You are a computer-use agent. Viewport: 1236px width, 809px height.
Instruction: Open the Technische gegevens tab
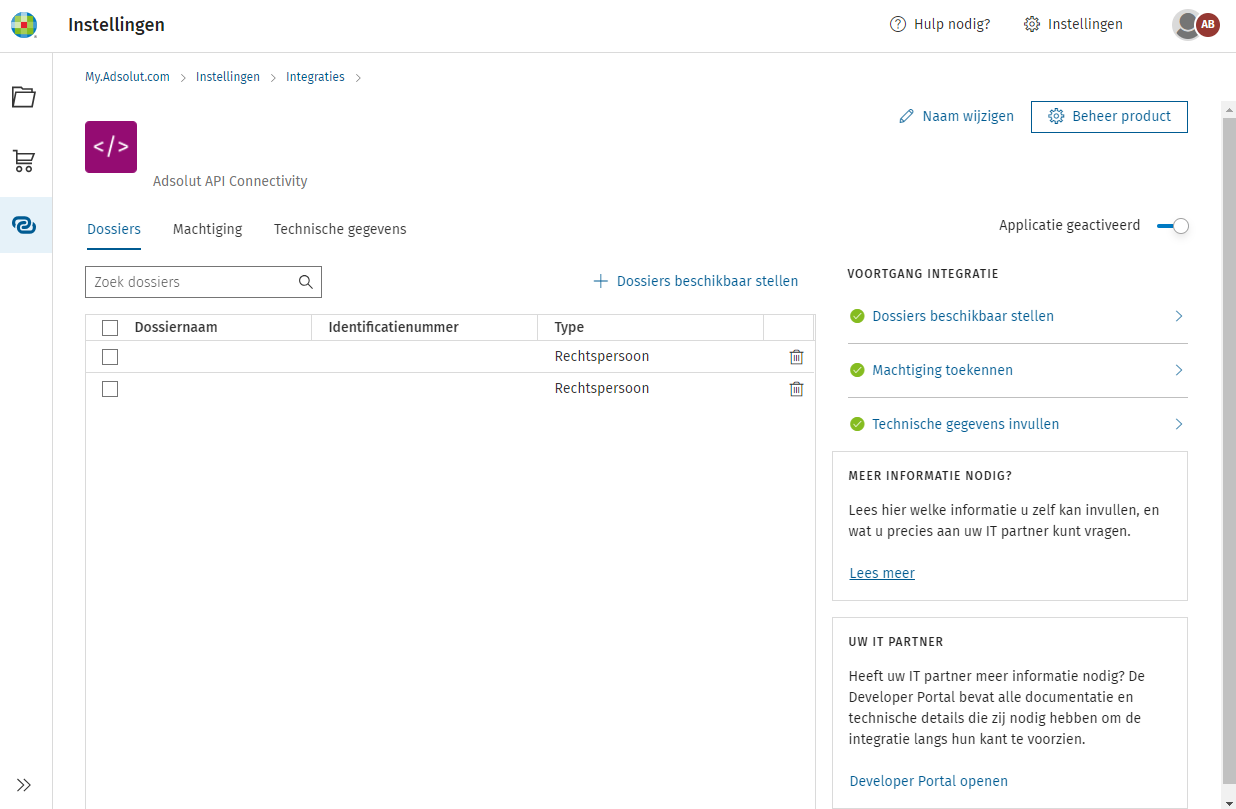[340, 229]
